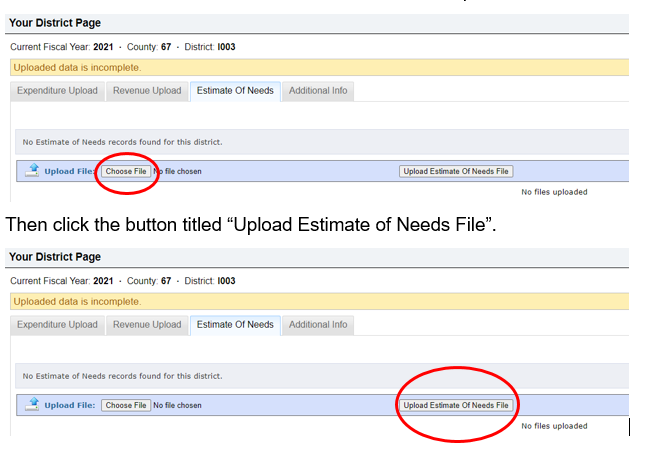Viewport: 666px width, 453px height.
Task: Select Estimate Of Needs tab in the lower panel
Action: tap(235, 325)
